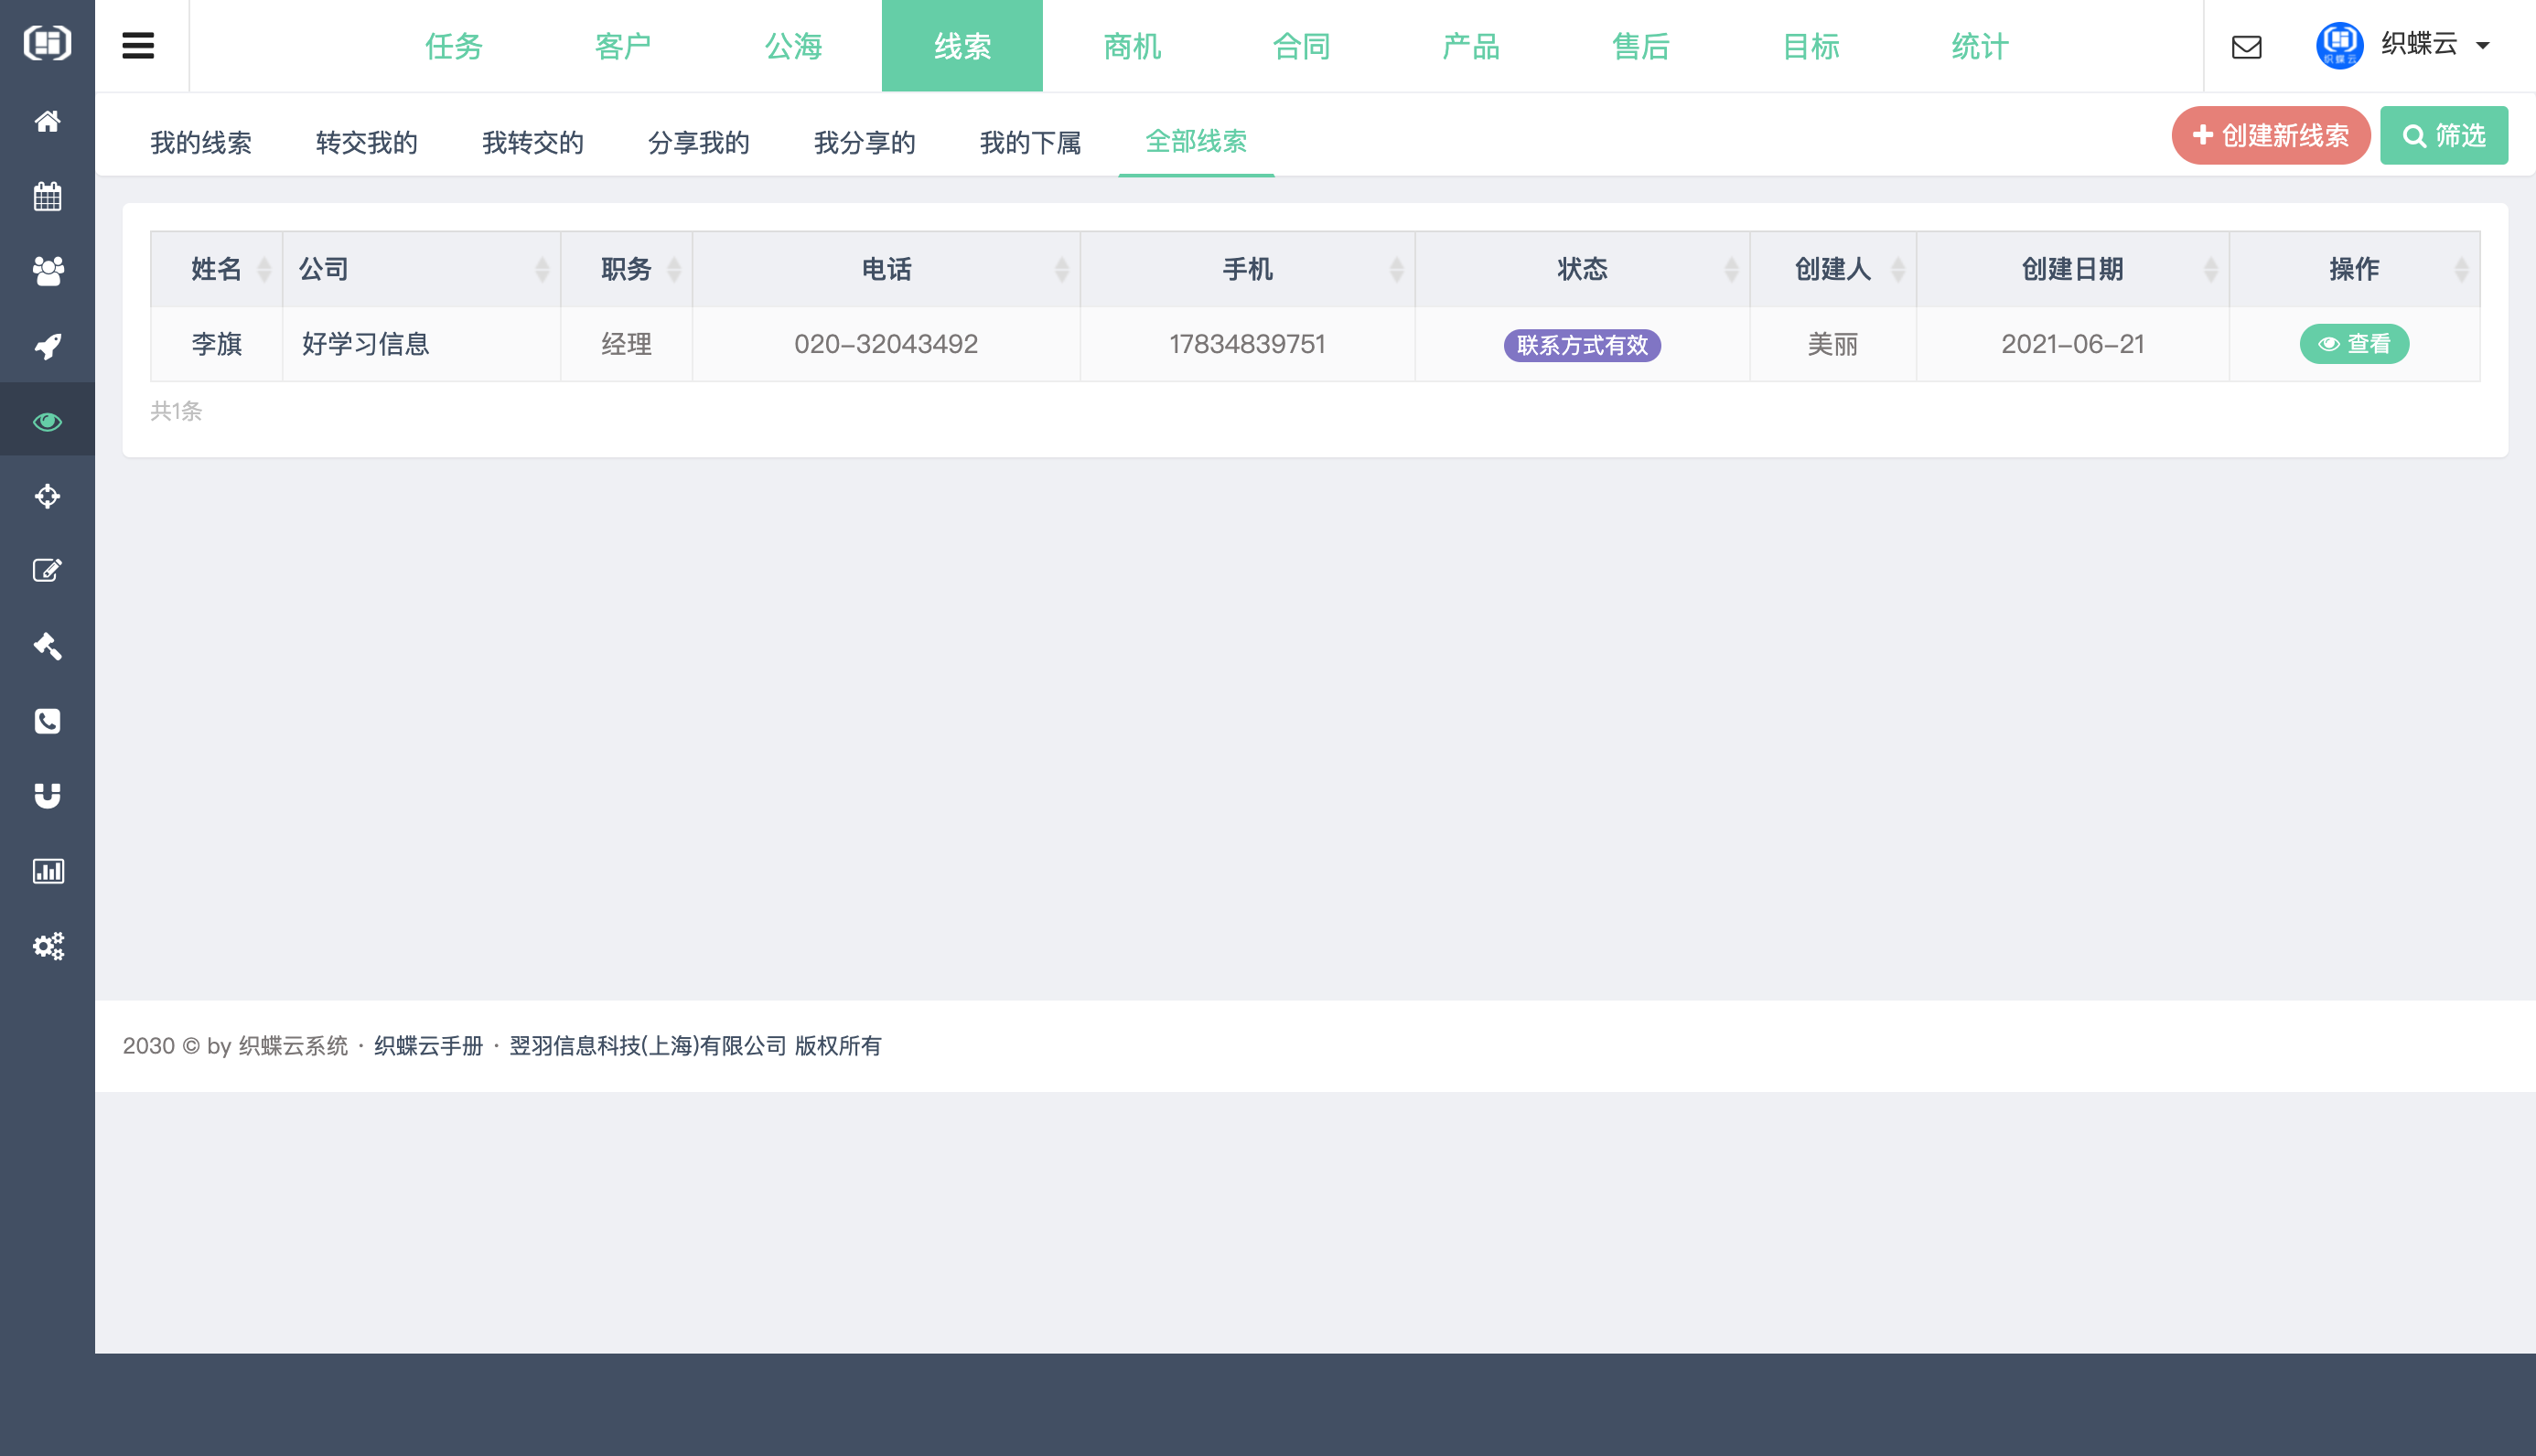Screen dimensions: 2536x1456
Task: Click the 创建新线索 button
Action: tap(2271, 135)
